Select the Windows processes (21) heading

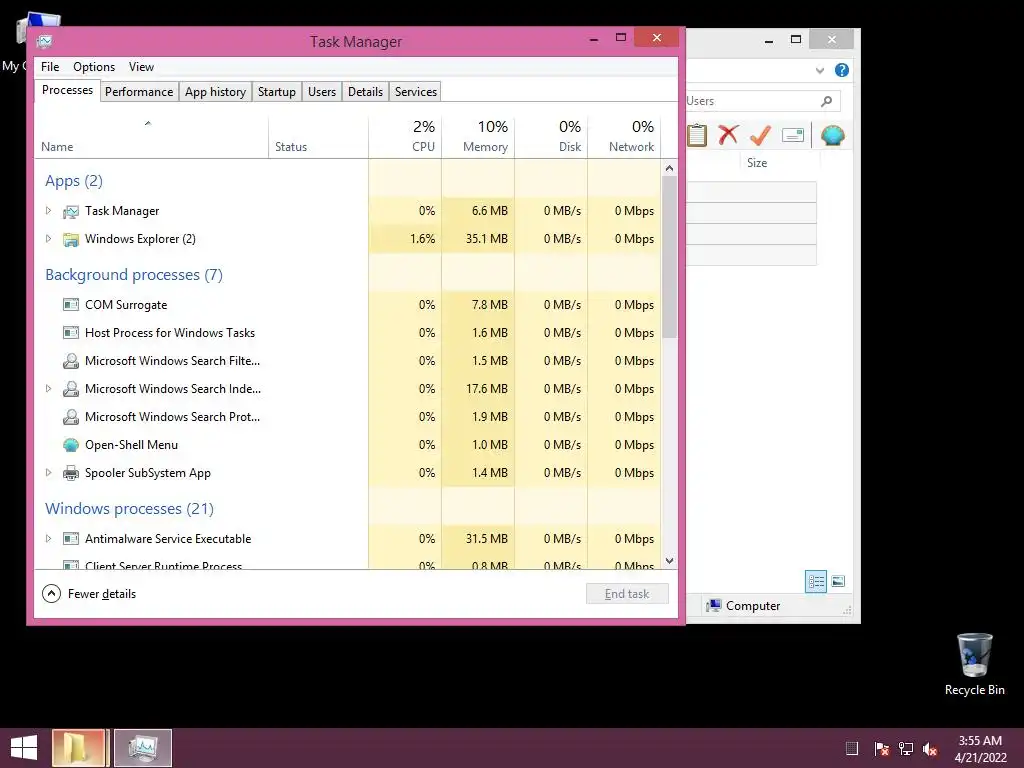coord(129,509)
